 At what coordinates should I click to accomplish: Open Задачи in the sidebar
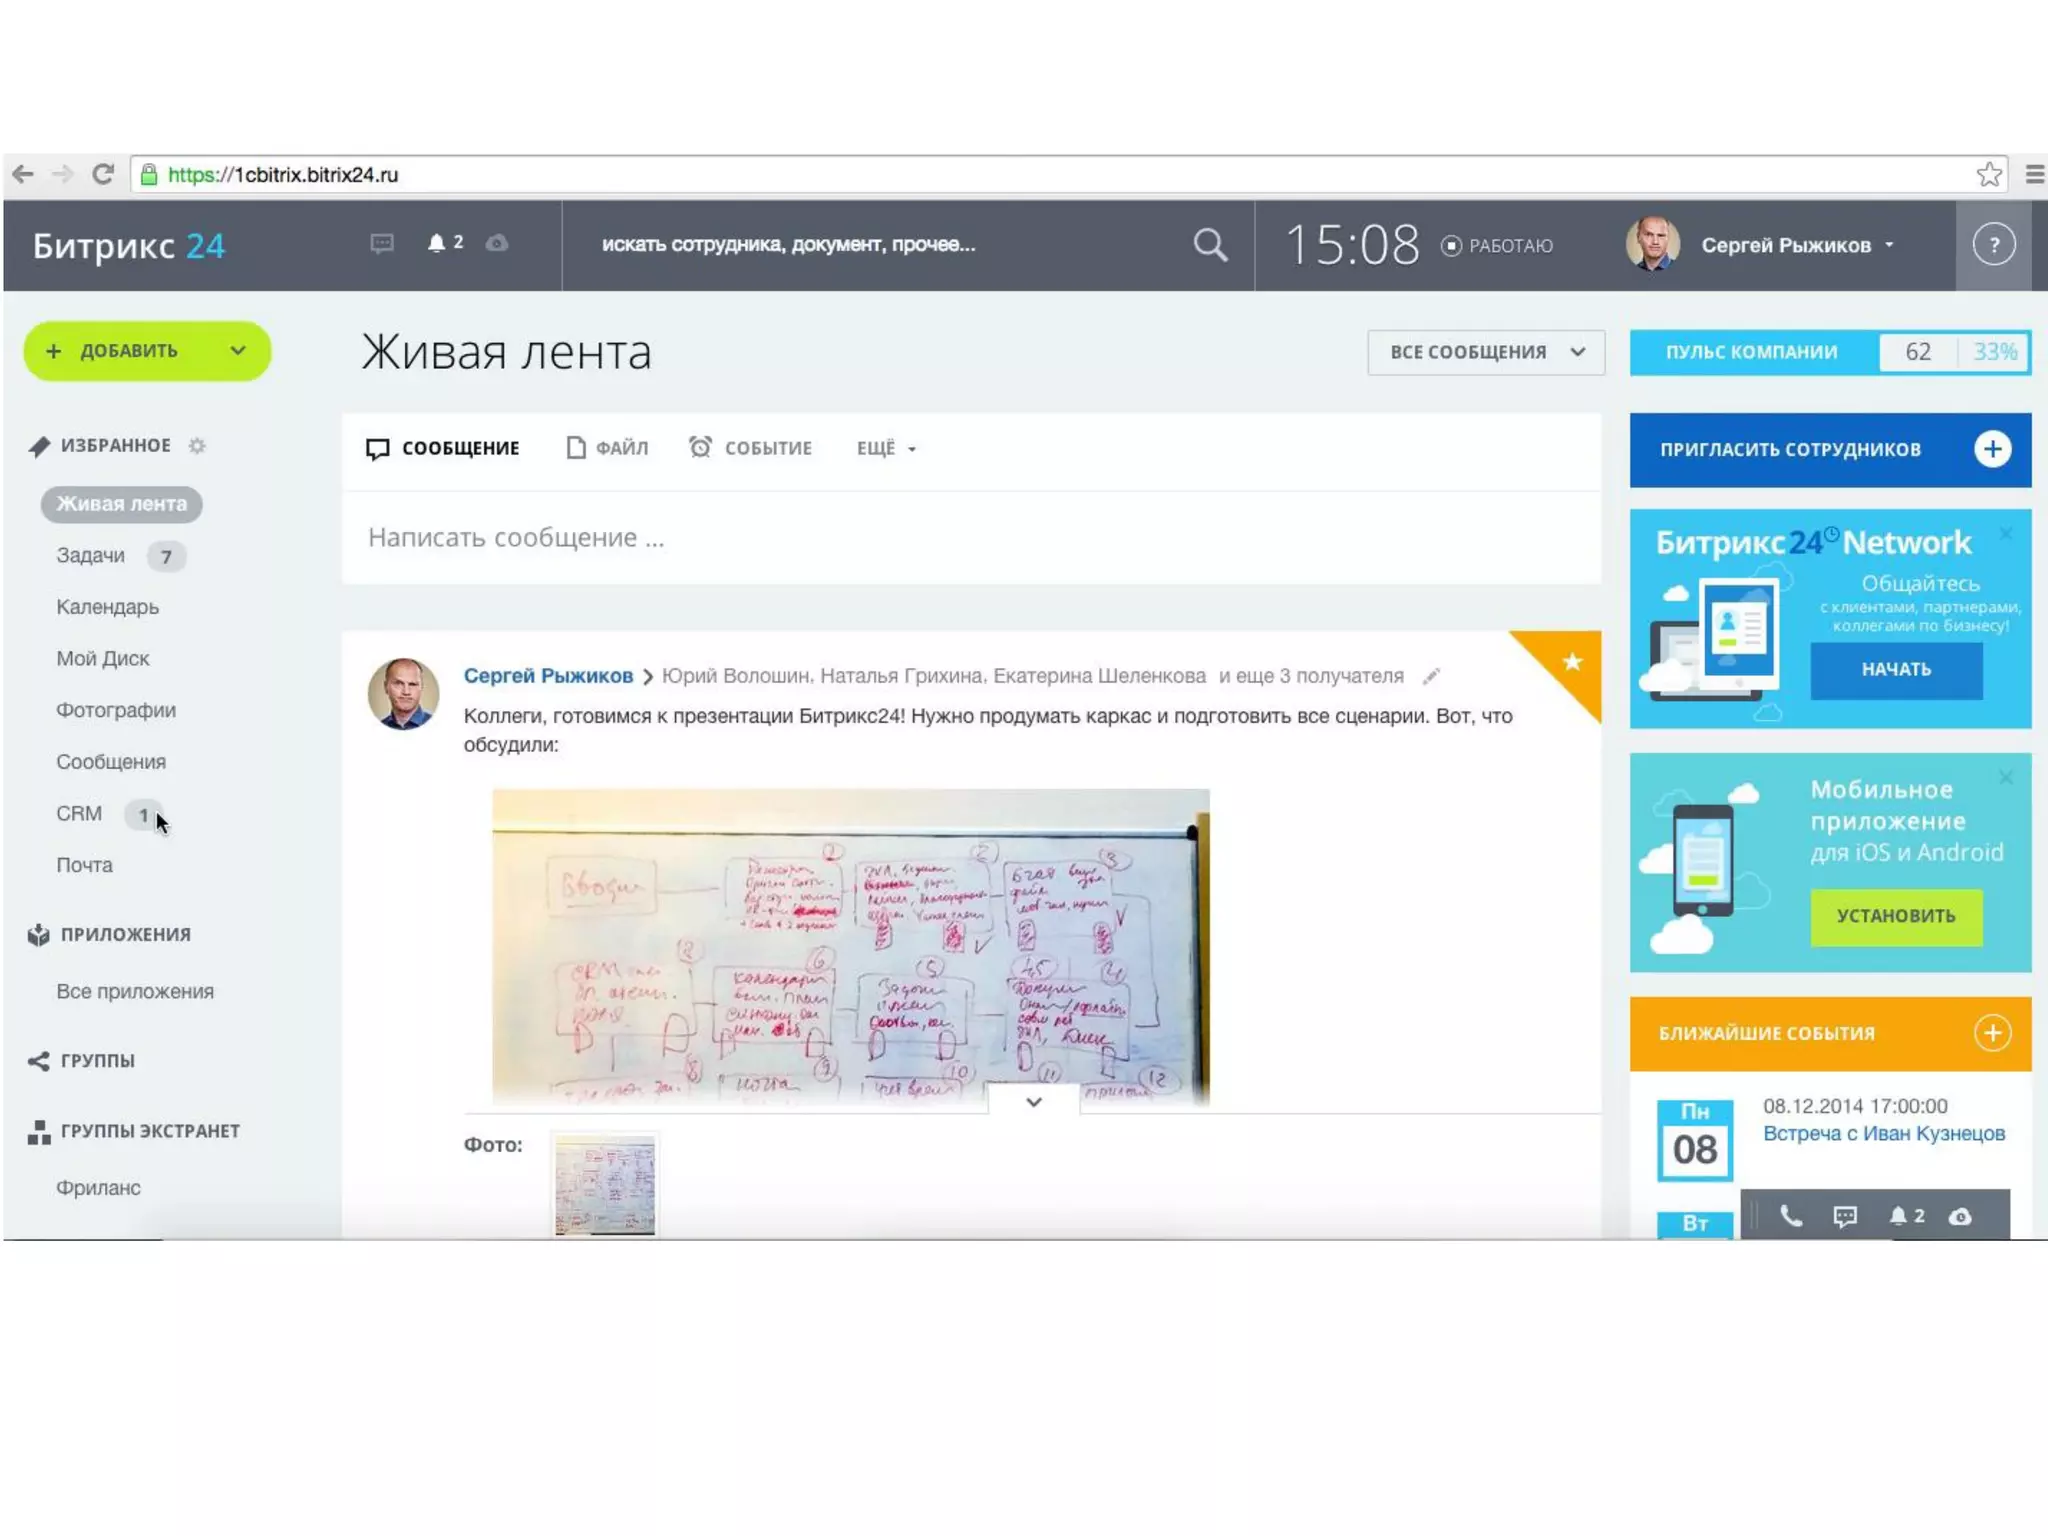pyautogui.click(x=91, y=556)
